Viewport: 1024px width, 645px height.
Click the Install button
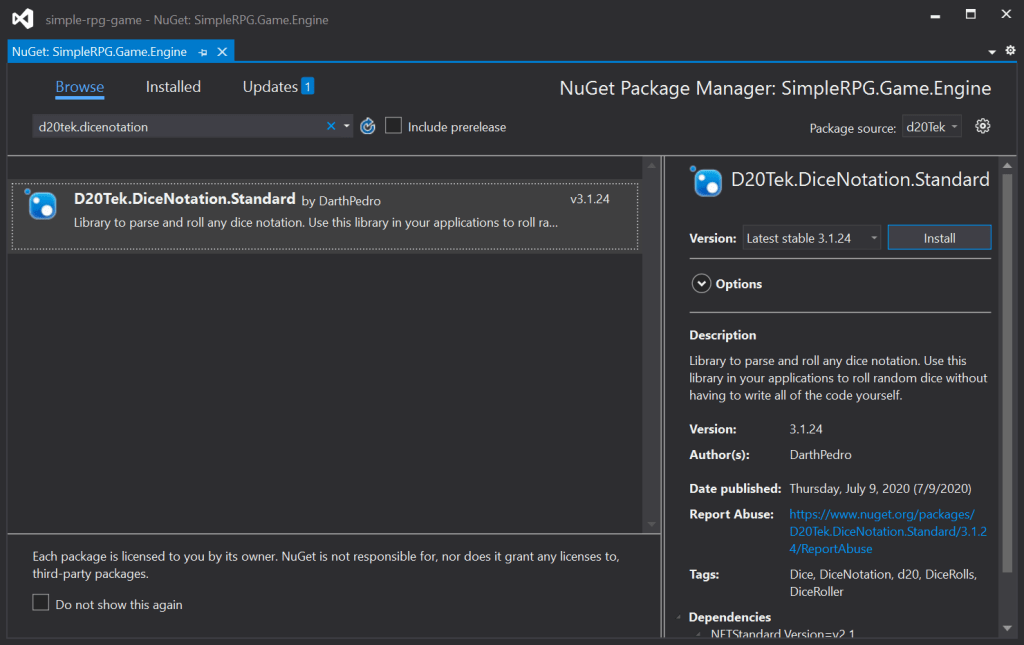tap(939, 238)
